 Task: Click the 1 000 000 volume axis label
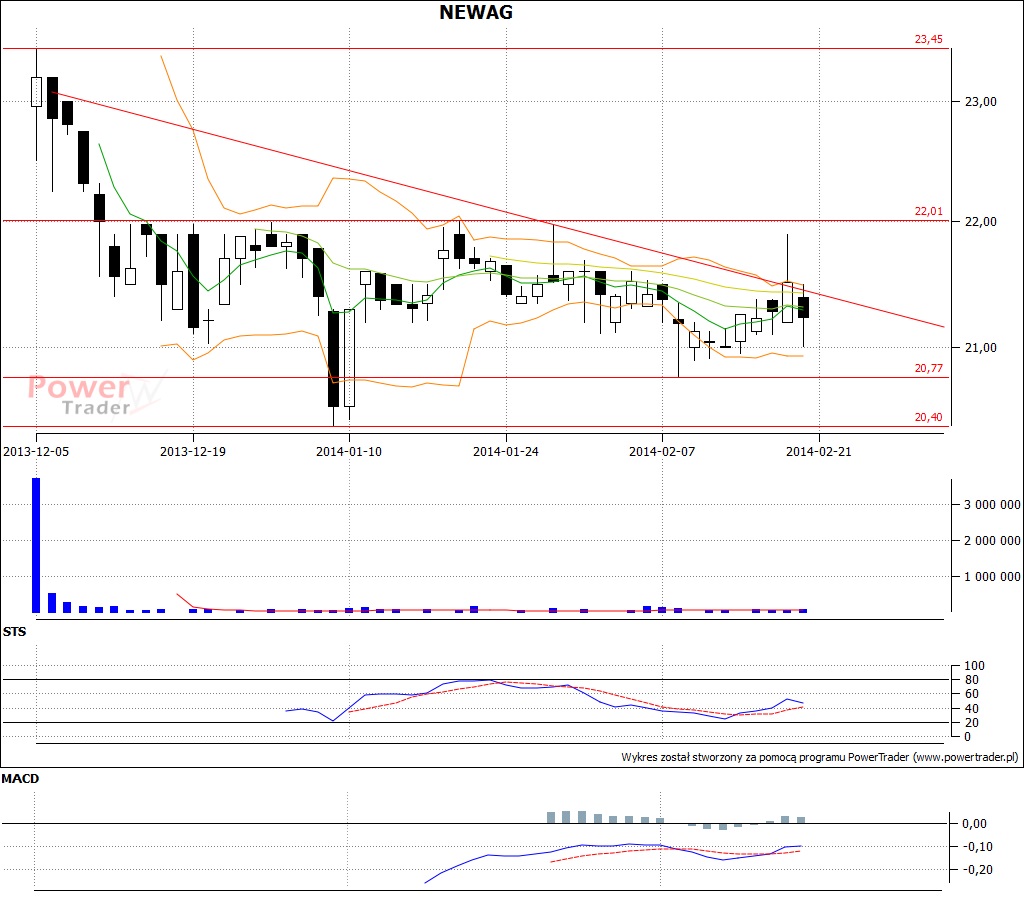click(x=992, y=576)
